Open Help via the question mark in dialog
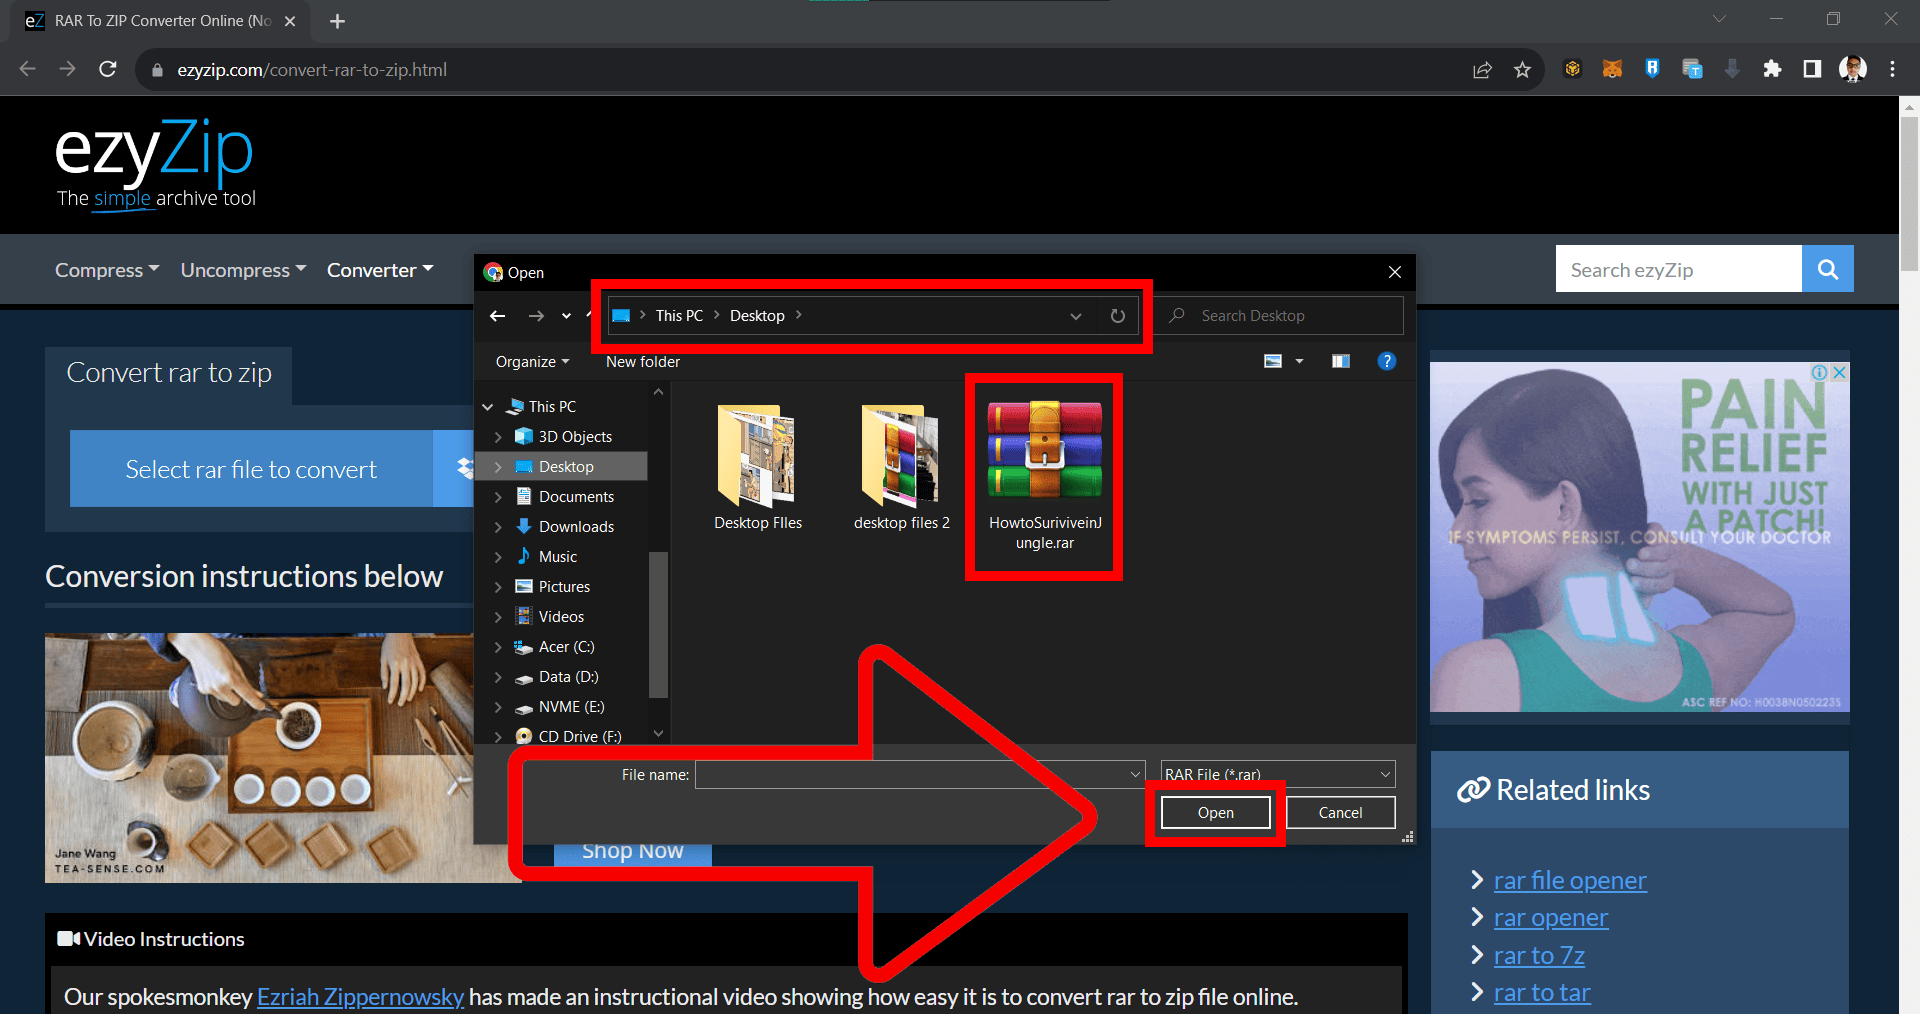The height and width of the screenshot is (1014, 1920). [1387, 361]
